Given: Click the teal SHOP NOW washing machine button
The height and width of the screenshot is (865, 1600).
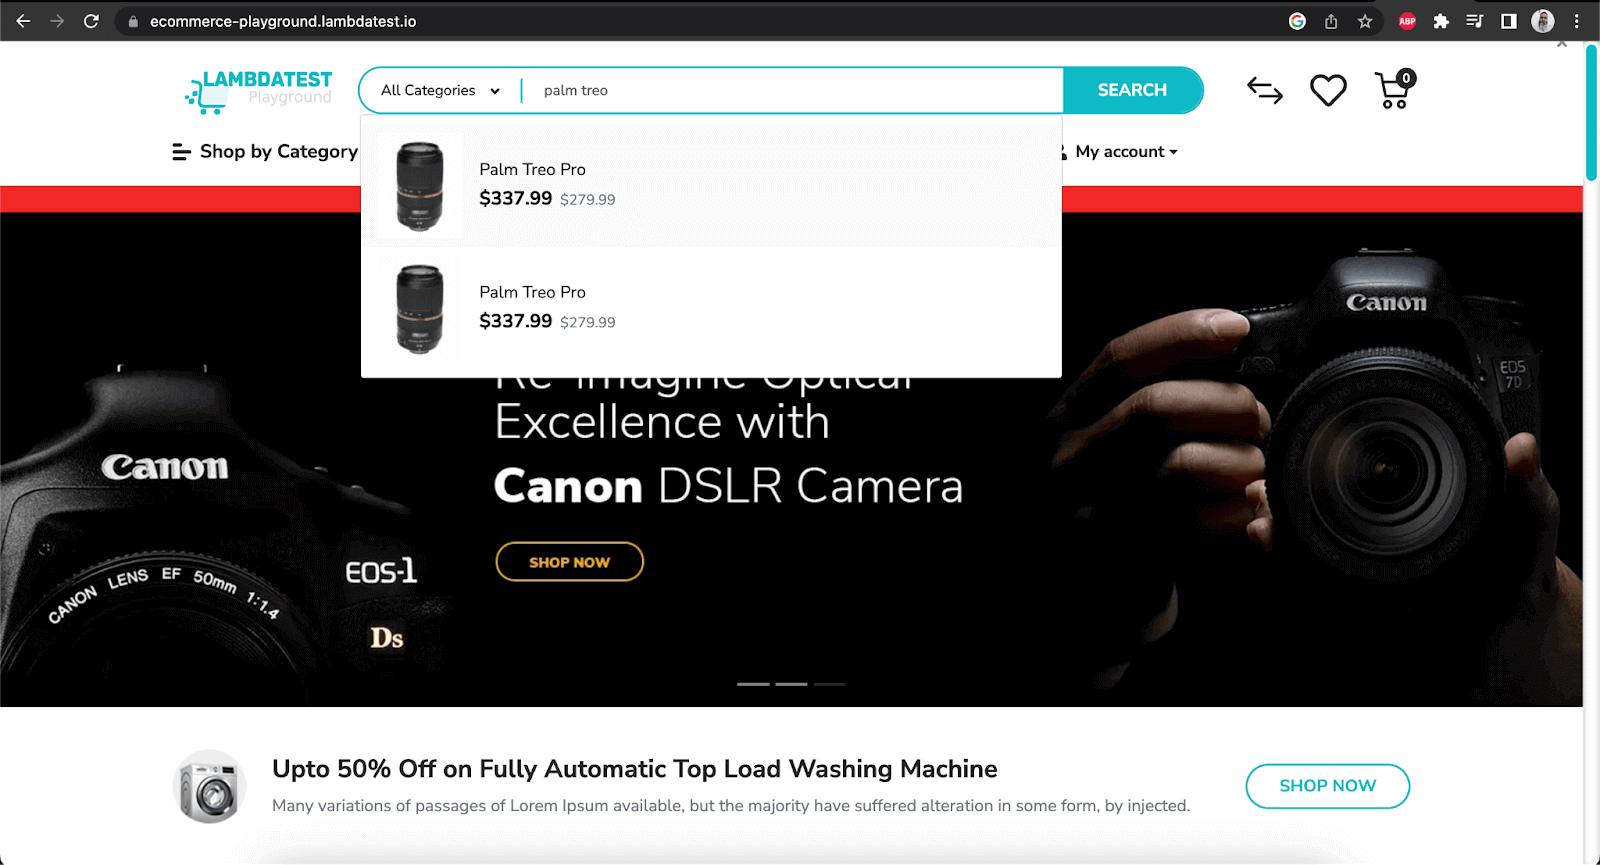Looking at the screenshot, I should (1328, 786).
